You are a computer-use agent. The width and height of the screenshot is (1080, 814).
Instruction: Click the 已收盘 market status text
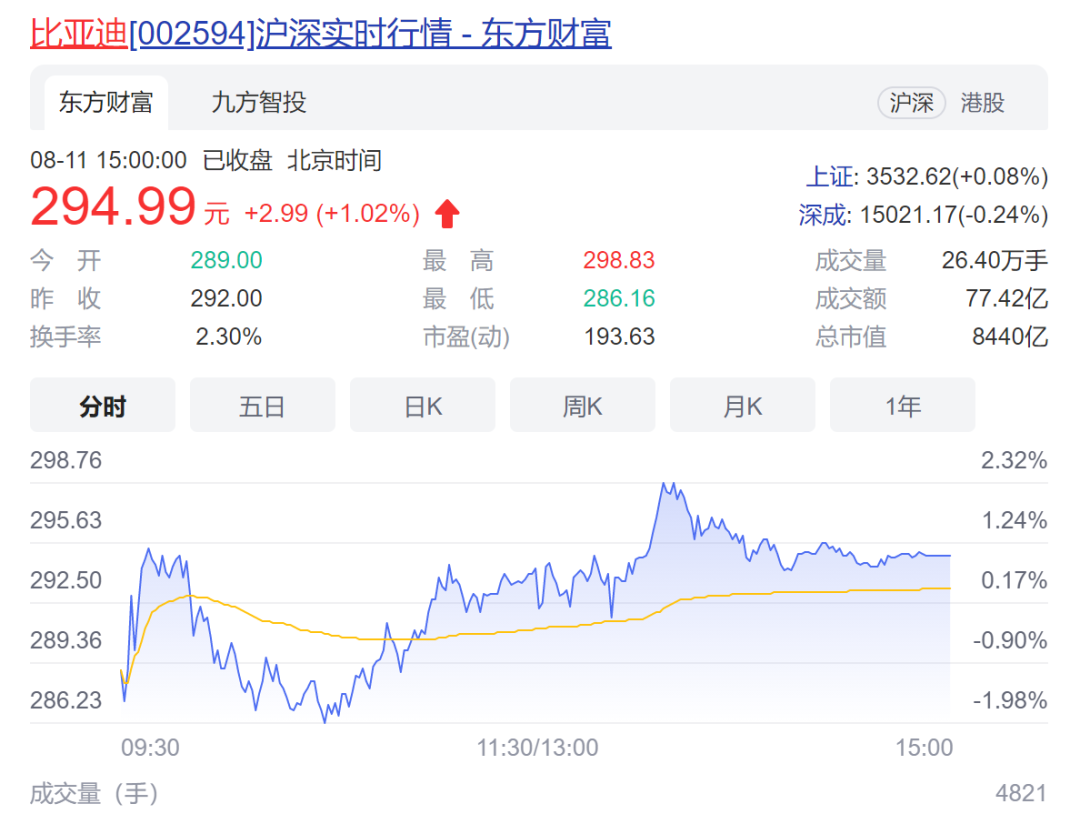(x=237, y=160)
